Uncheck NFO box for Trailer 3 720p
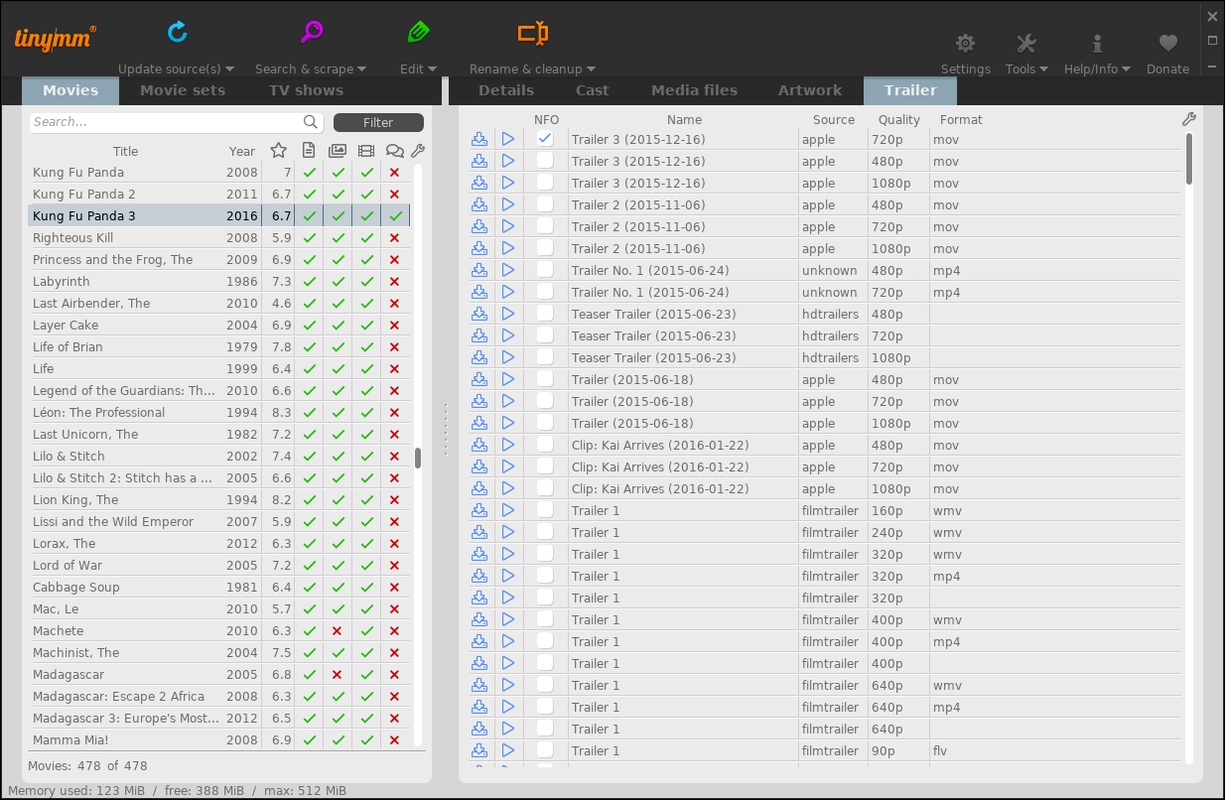The image size is (1225, 800). click(545, 139)
